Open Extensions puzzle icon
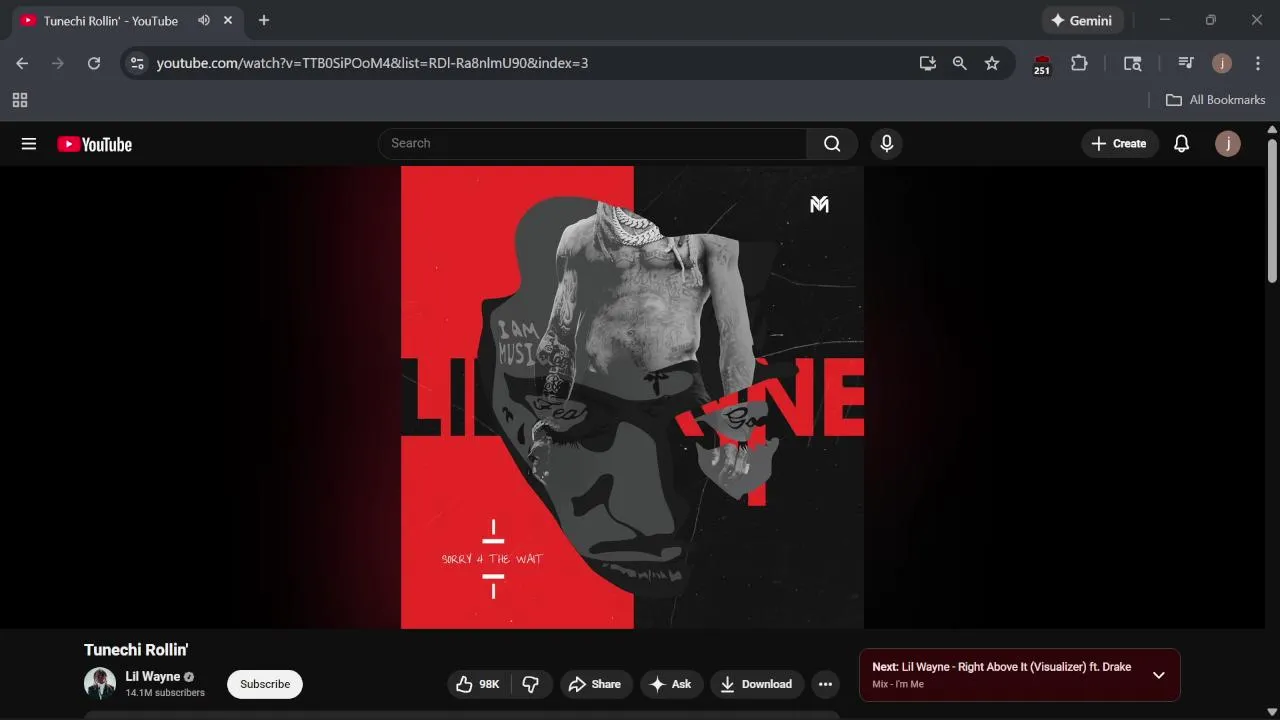This screenshot has width=1280, height=720. (1079, 63)
